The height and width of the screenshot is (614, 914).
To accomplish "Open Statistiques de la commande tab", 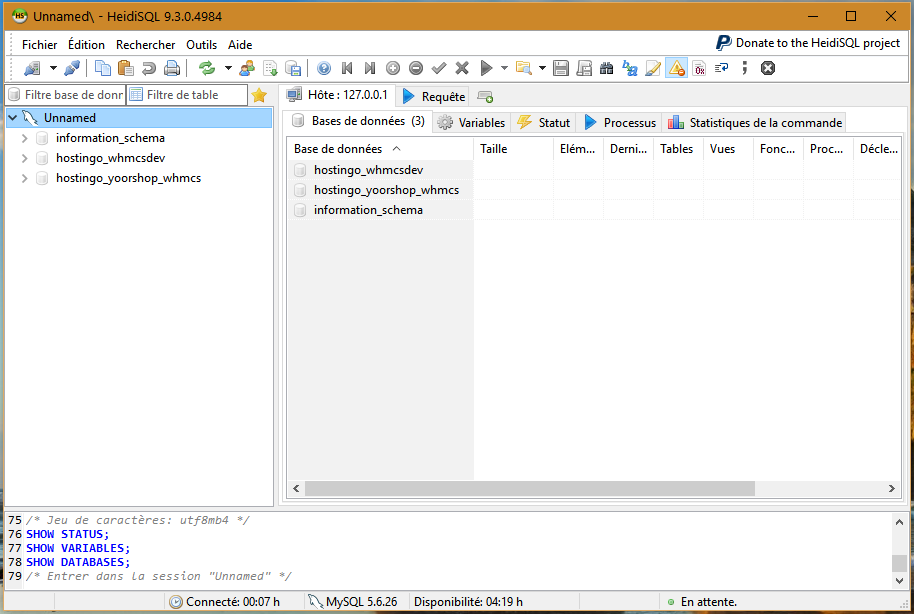I will click(x=755, y=123).
